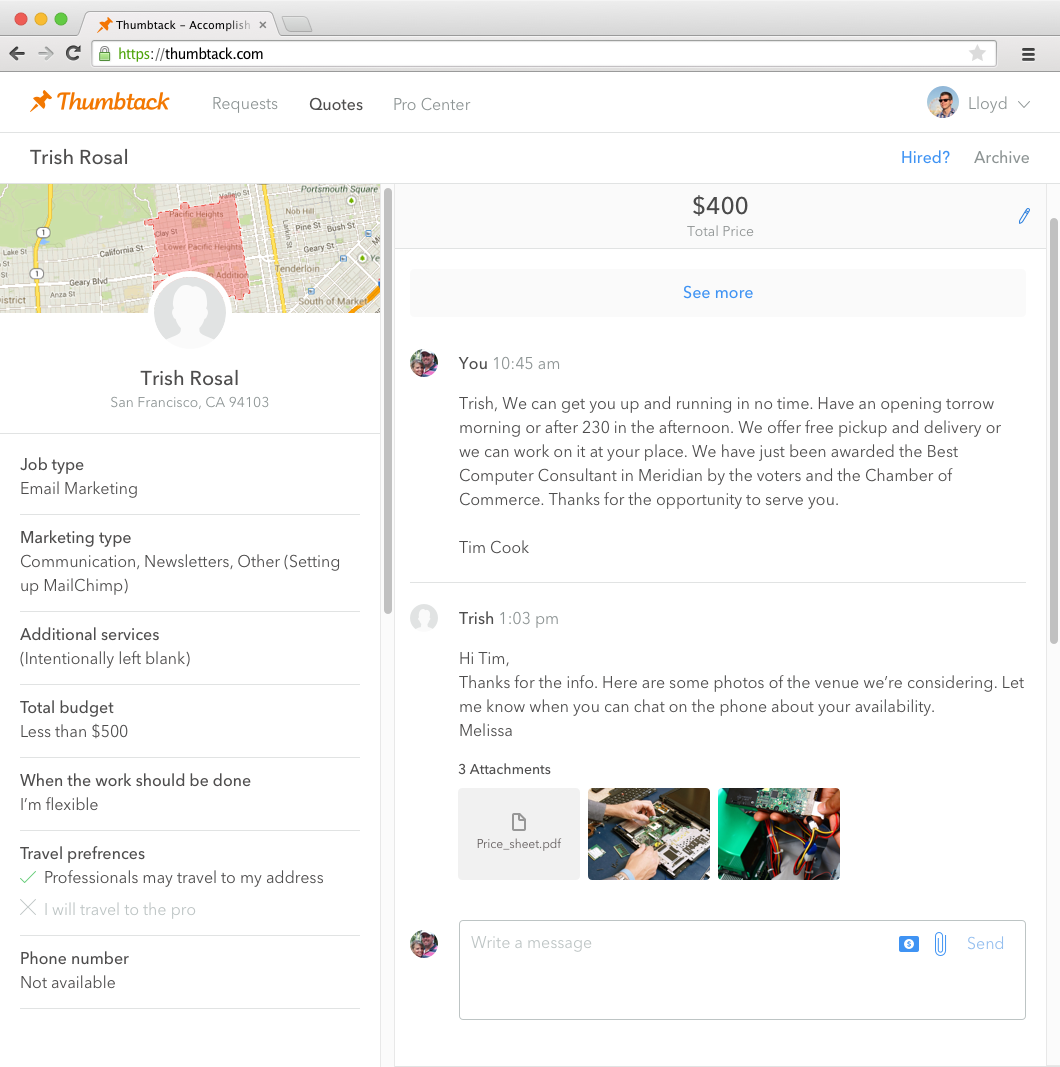The width and height of the screenshot is (1060, 1067).
Task: Reload the page with refresh icon
Action: click(x=73, y=53)
